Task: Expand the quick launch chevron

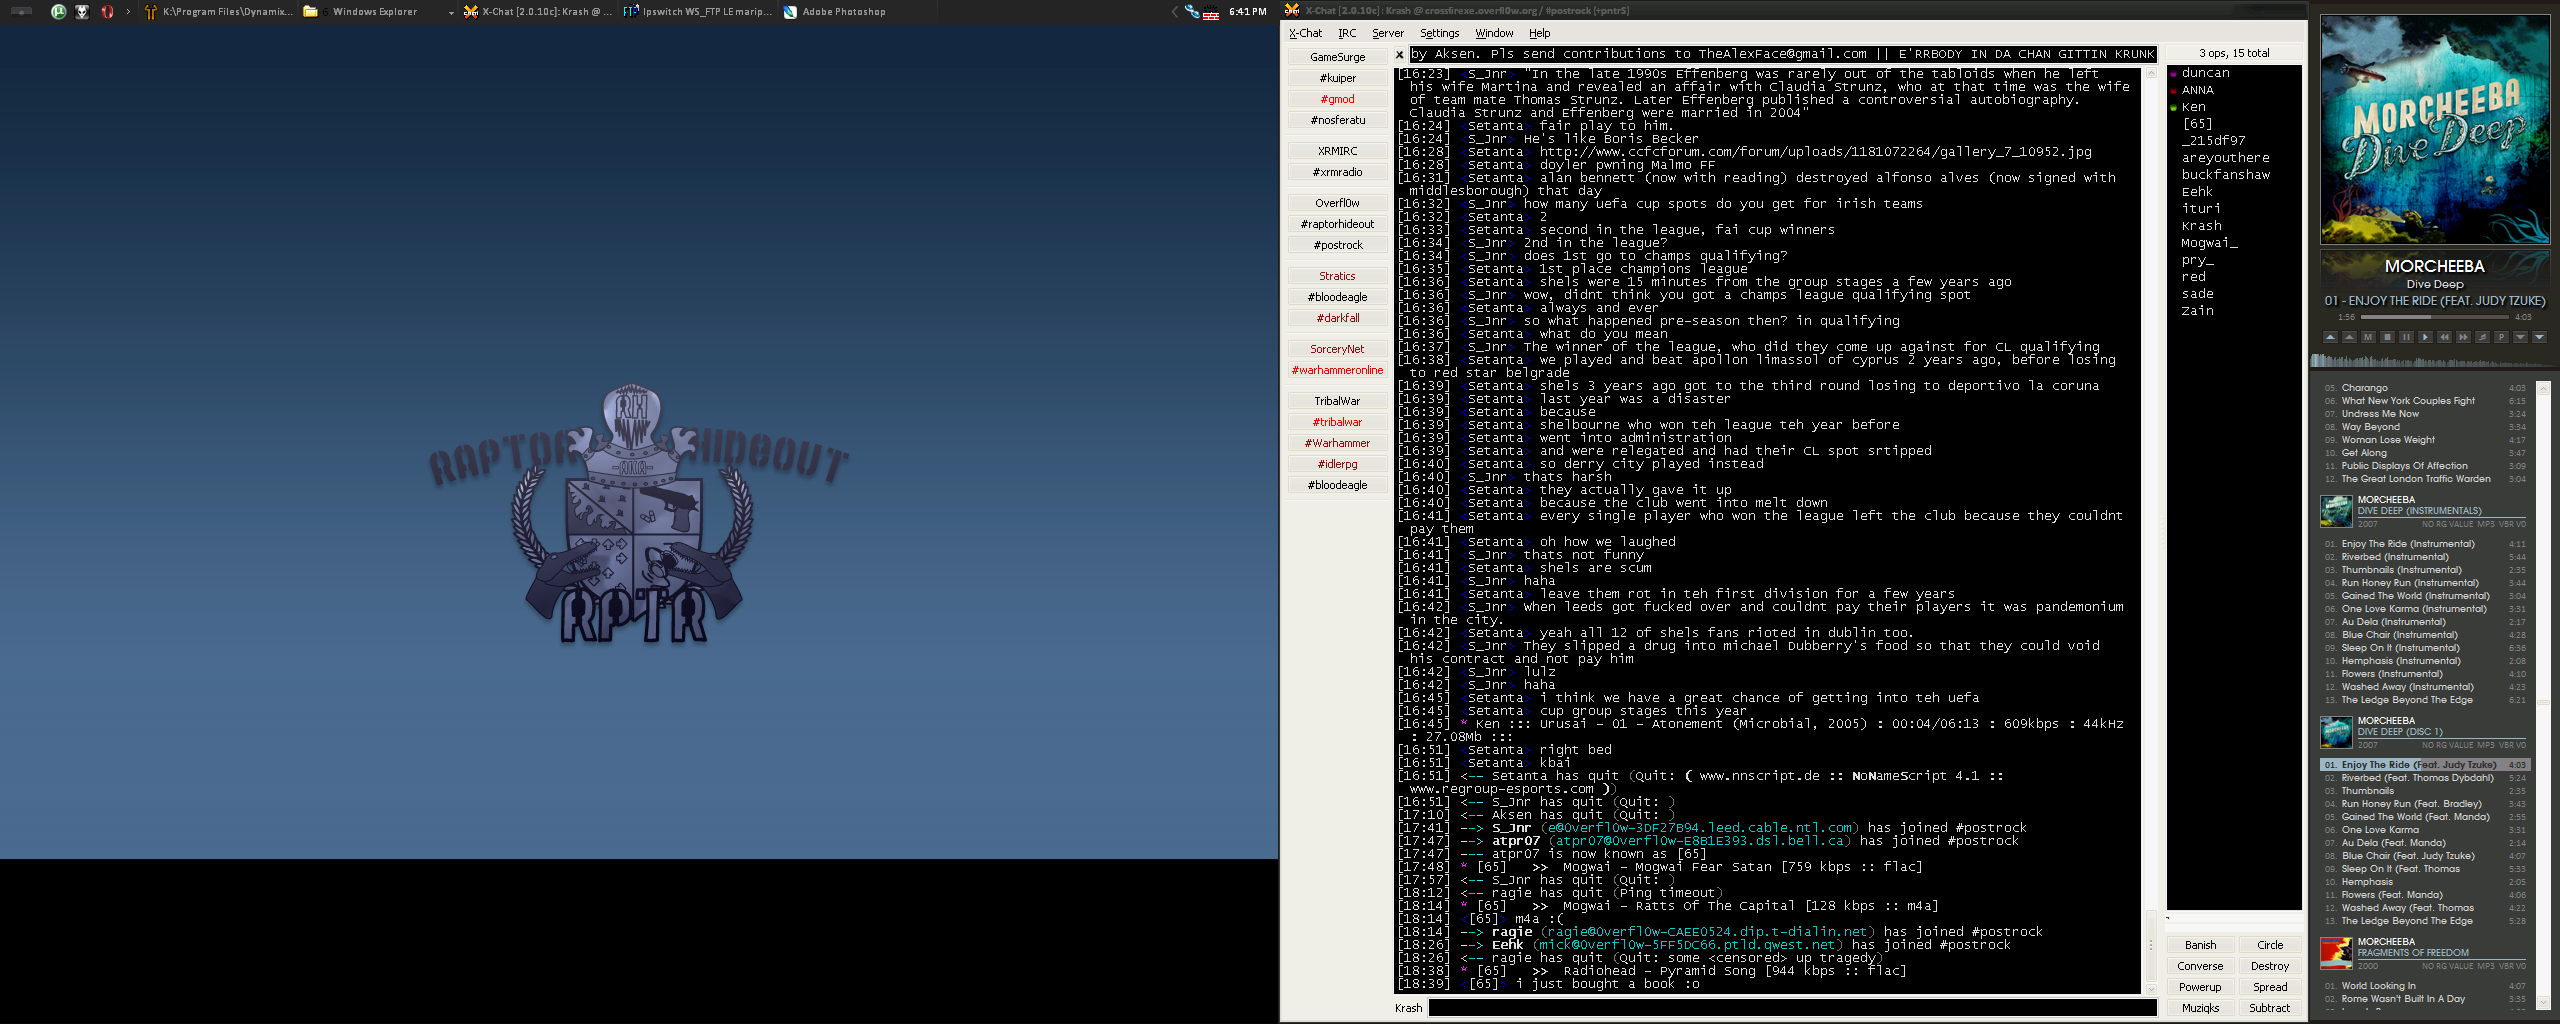Action: pos(128,12)
